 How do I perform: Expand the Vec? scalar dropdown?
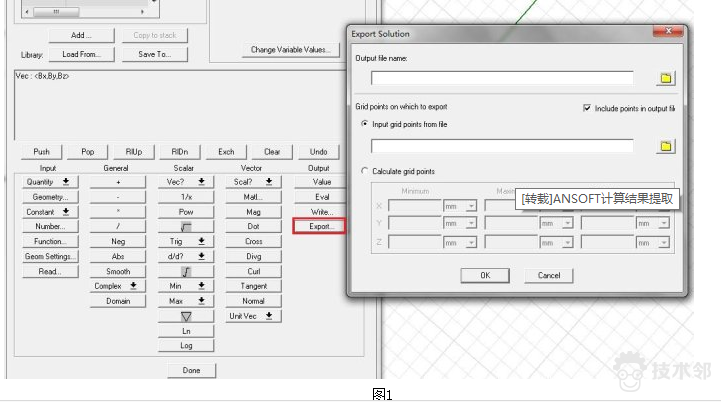coord(186,182)
